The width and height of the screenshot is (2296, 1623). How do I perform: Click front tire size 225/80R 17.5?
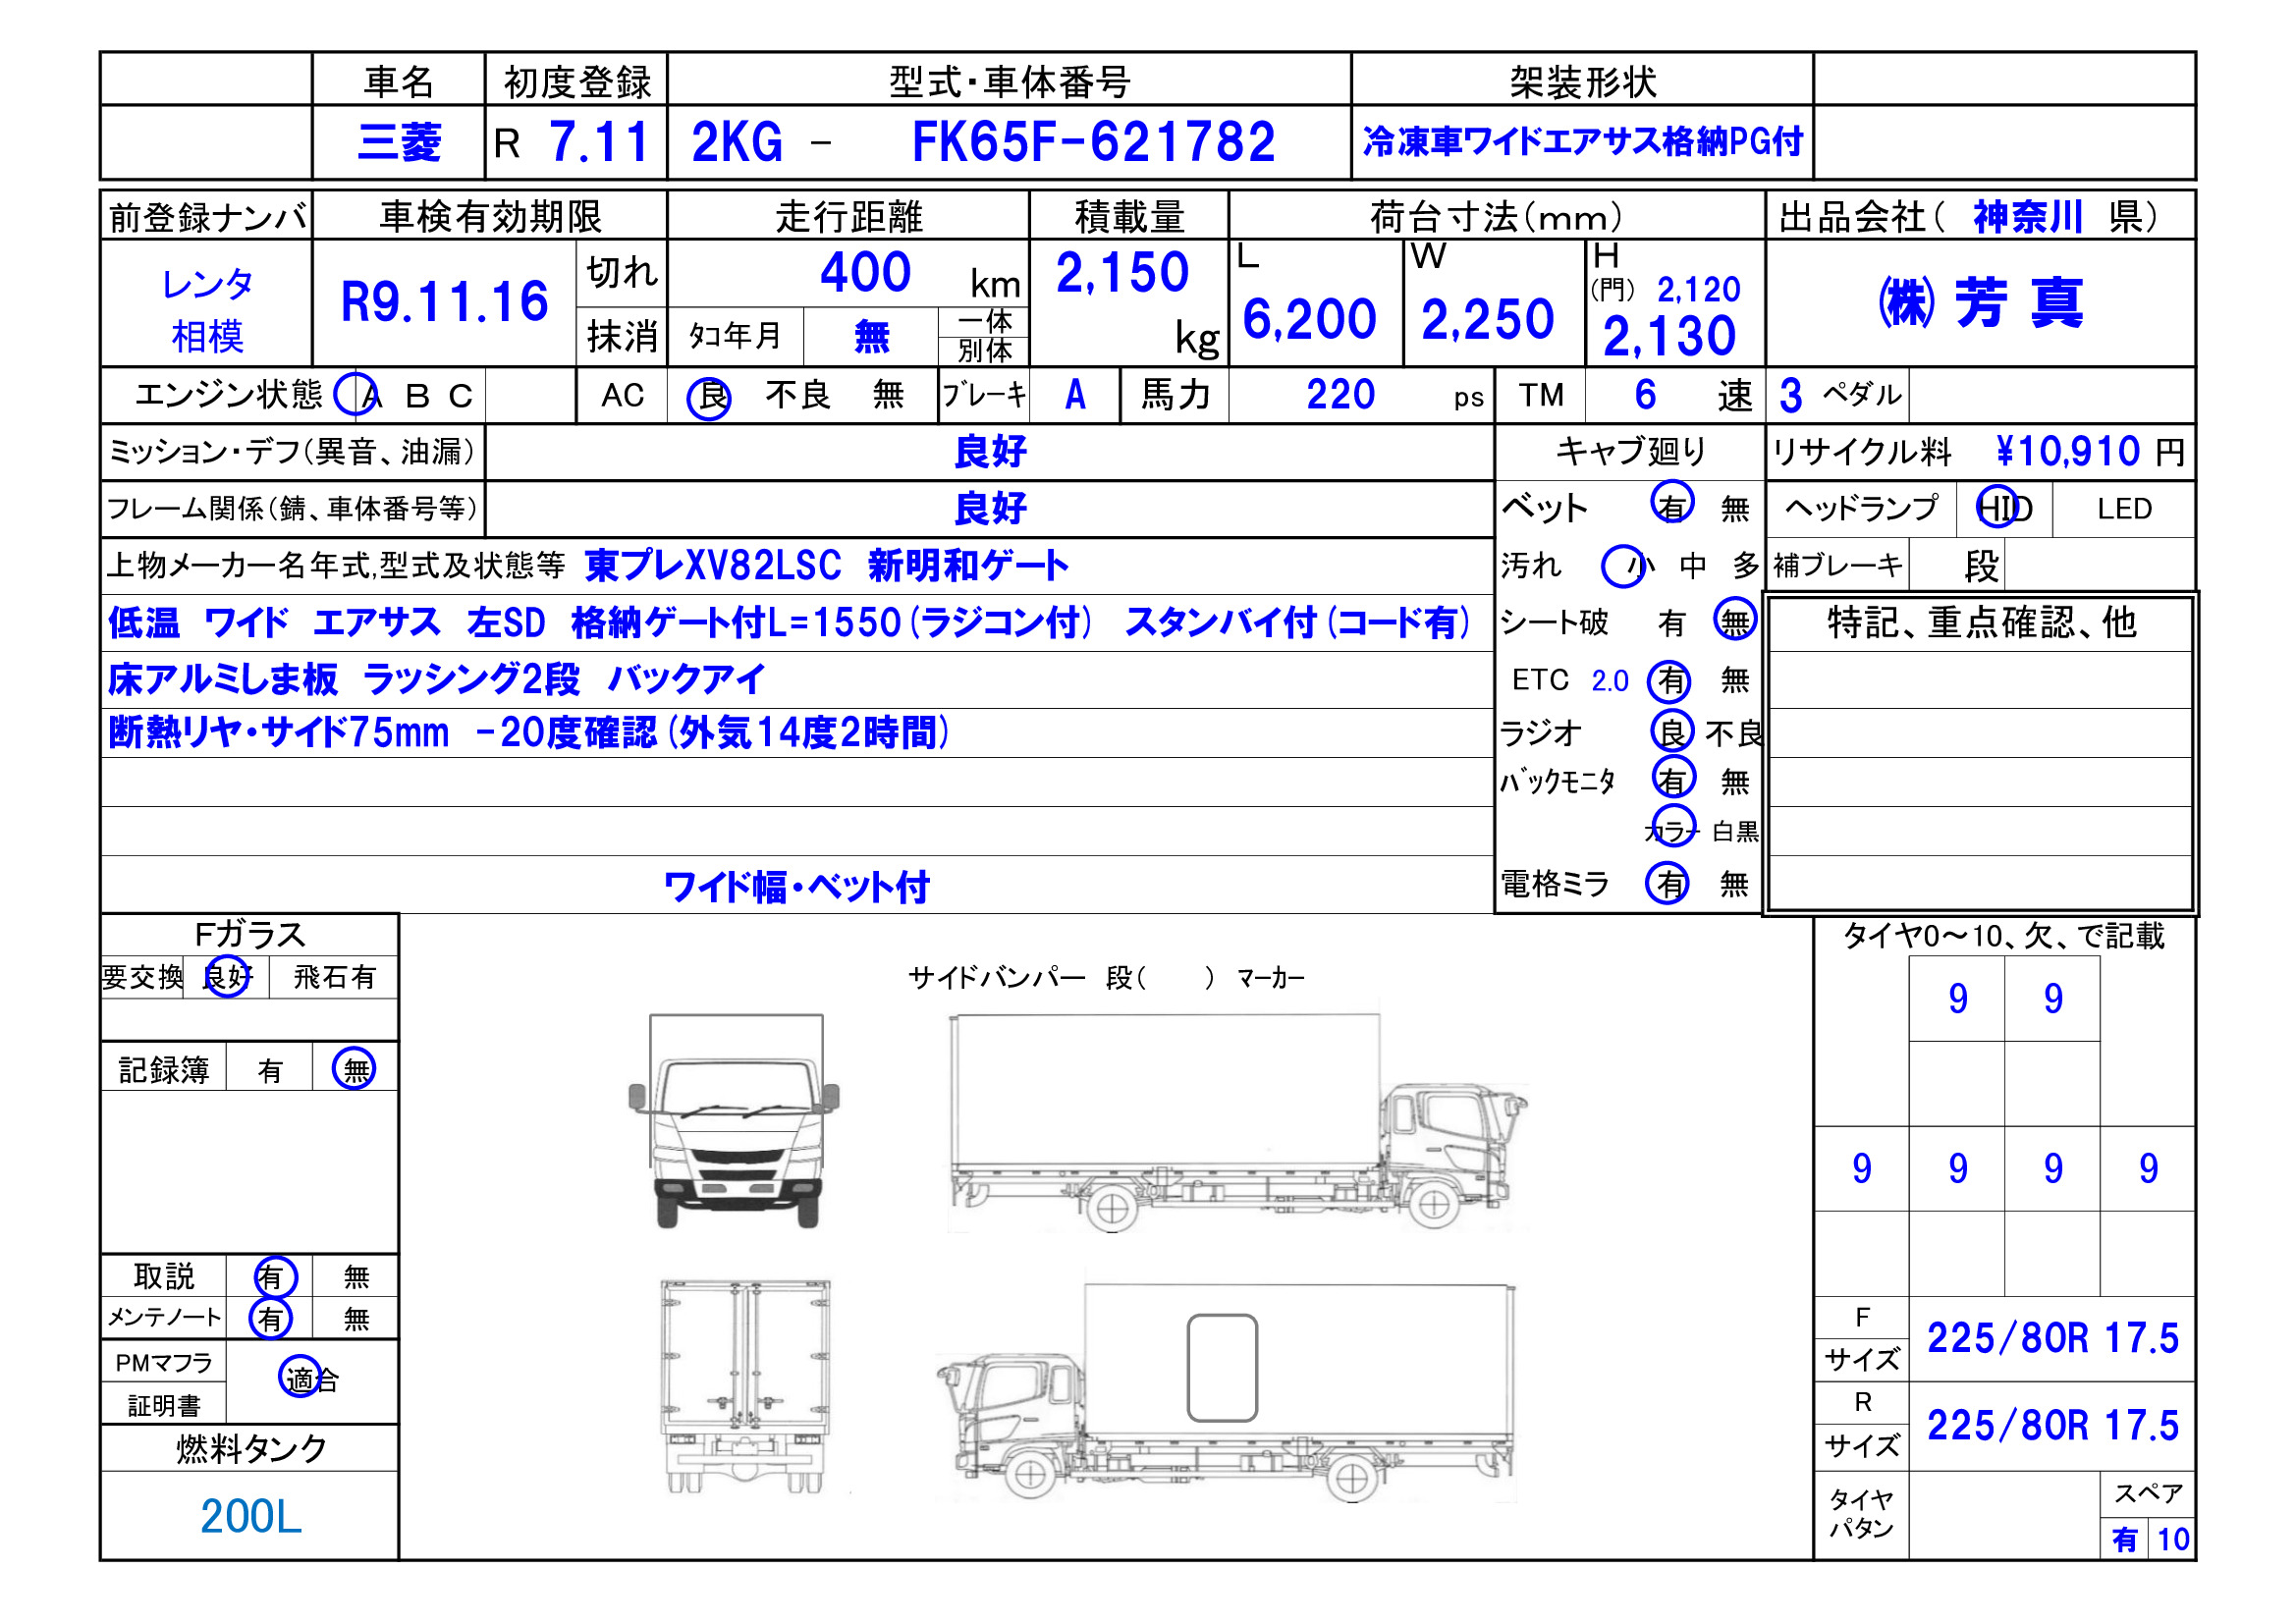point(2052,1338)
